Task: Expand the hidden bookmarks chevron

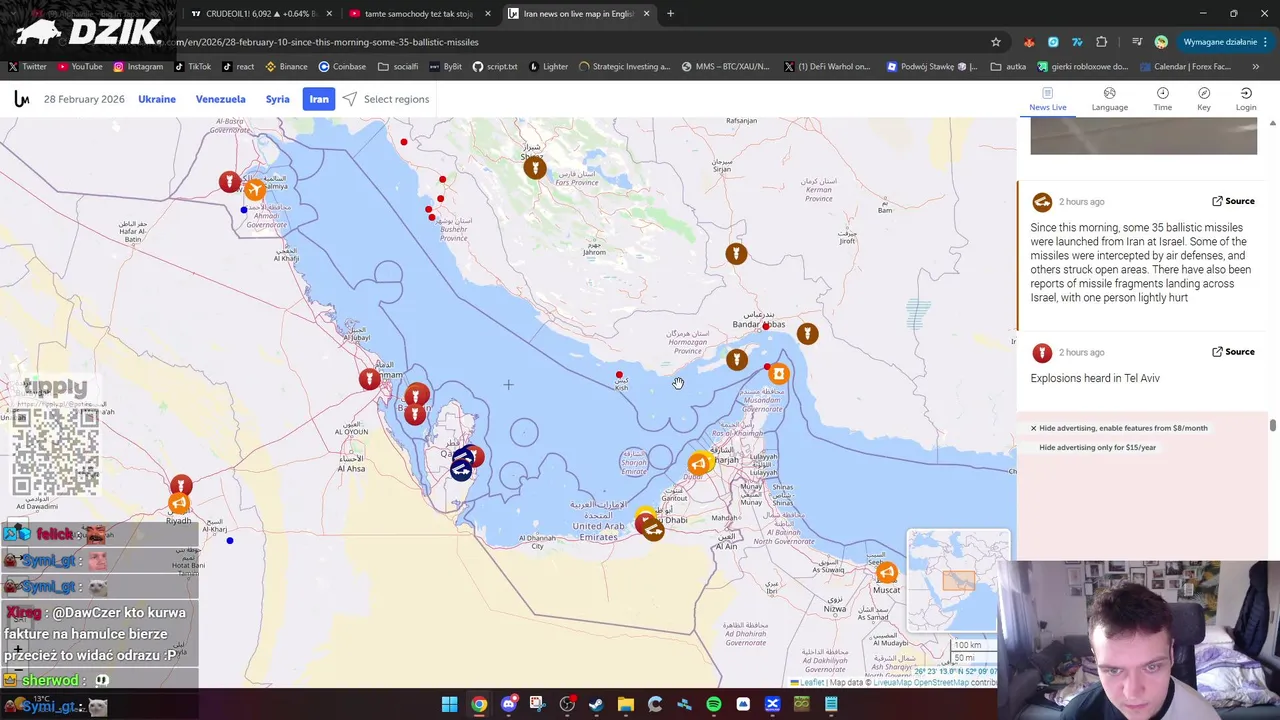Action: click(1256, 67)
